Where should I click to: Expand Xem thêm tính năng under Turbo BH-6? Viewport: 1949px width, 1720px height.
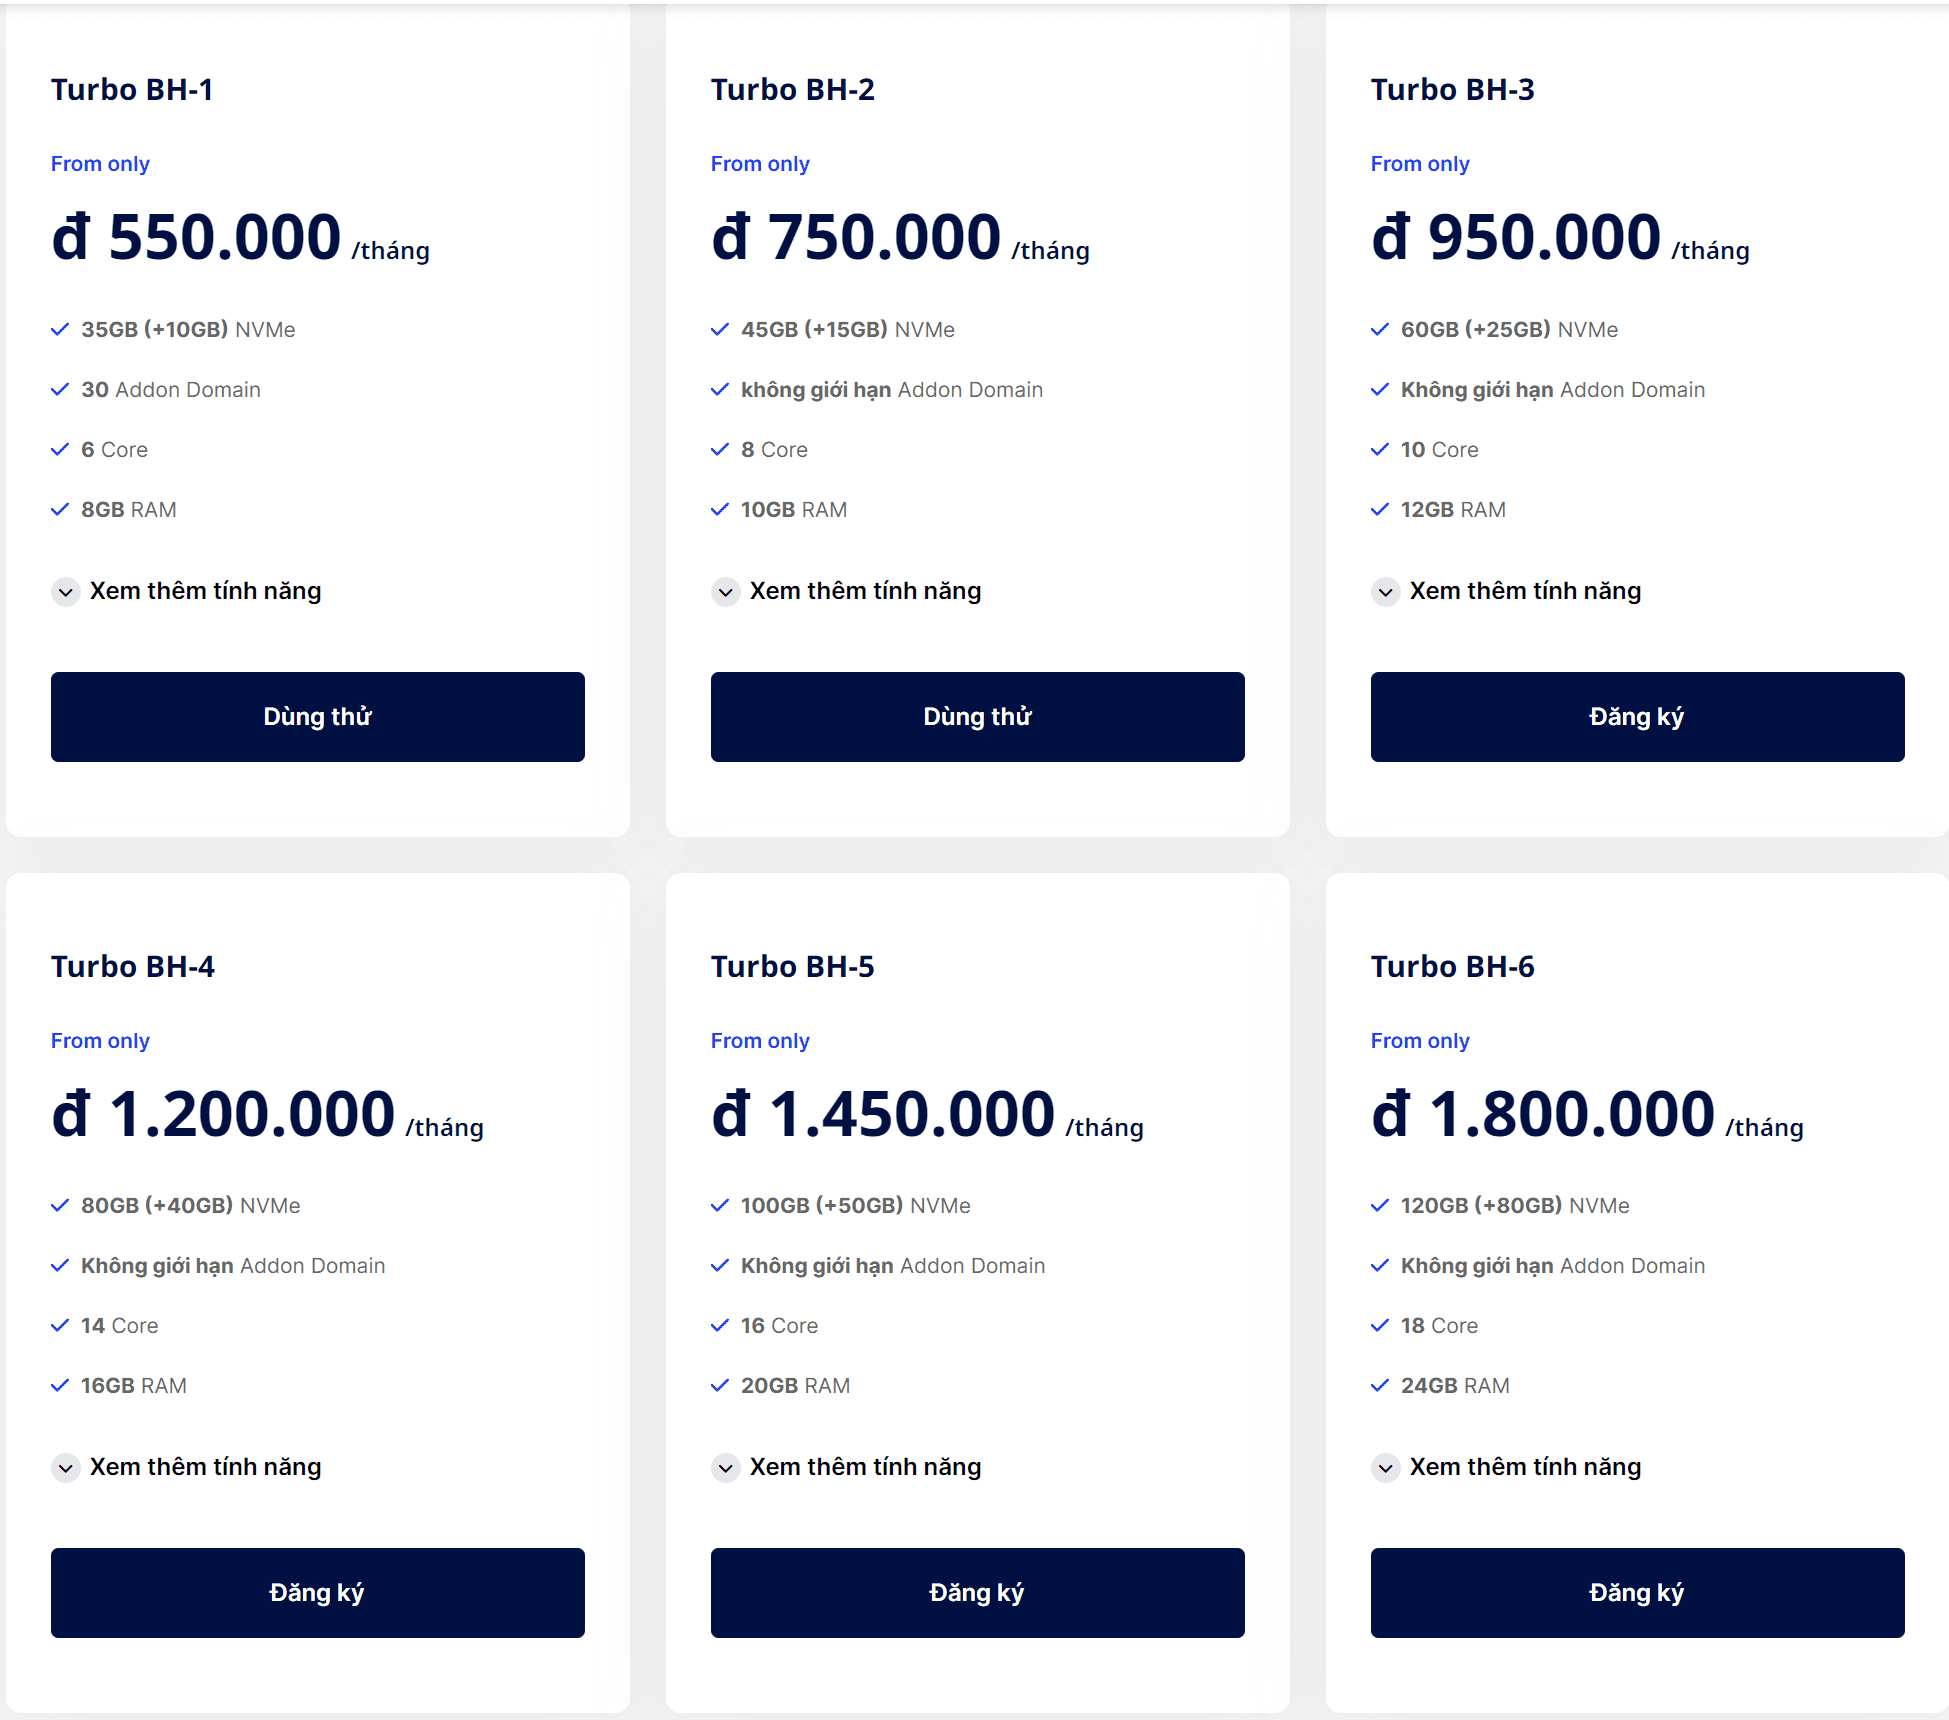[x=1386, y=1468]
